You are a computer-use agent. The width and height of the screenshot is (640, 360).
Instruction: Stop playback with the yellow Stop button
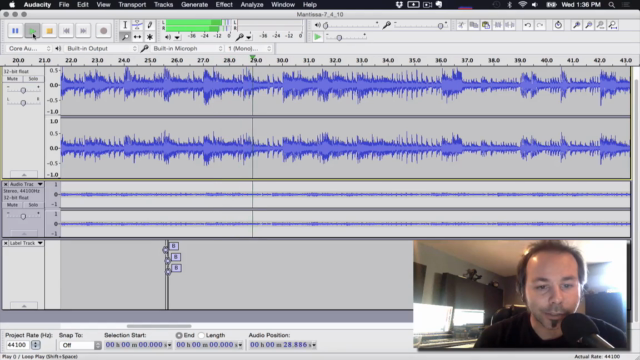tap(49, 31)
